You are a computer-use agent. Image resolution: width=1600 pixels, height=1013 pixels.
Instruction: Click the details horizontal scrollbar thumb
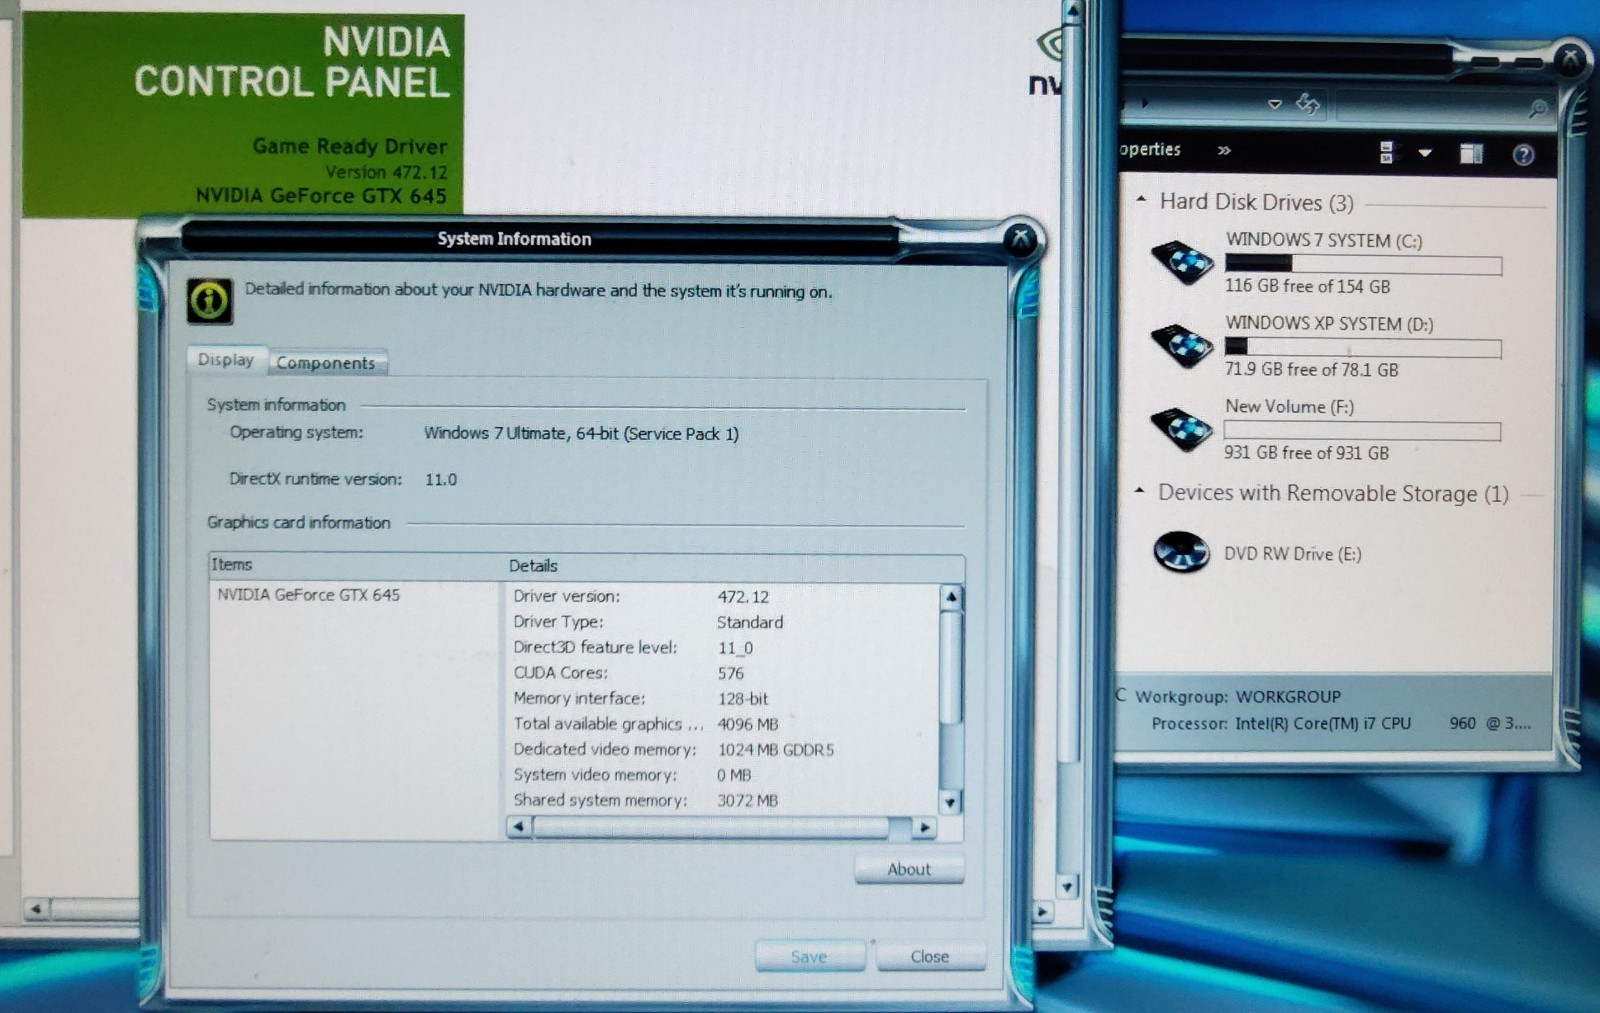coord(712,827)
